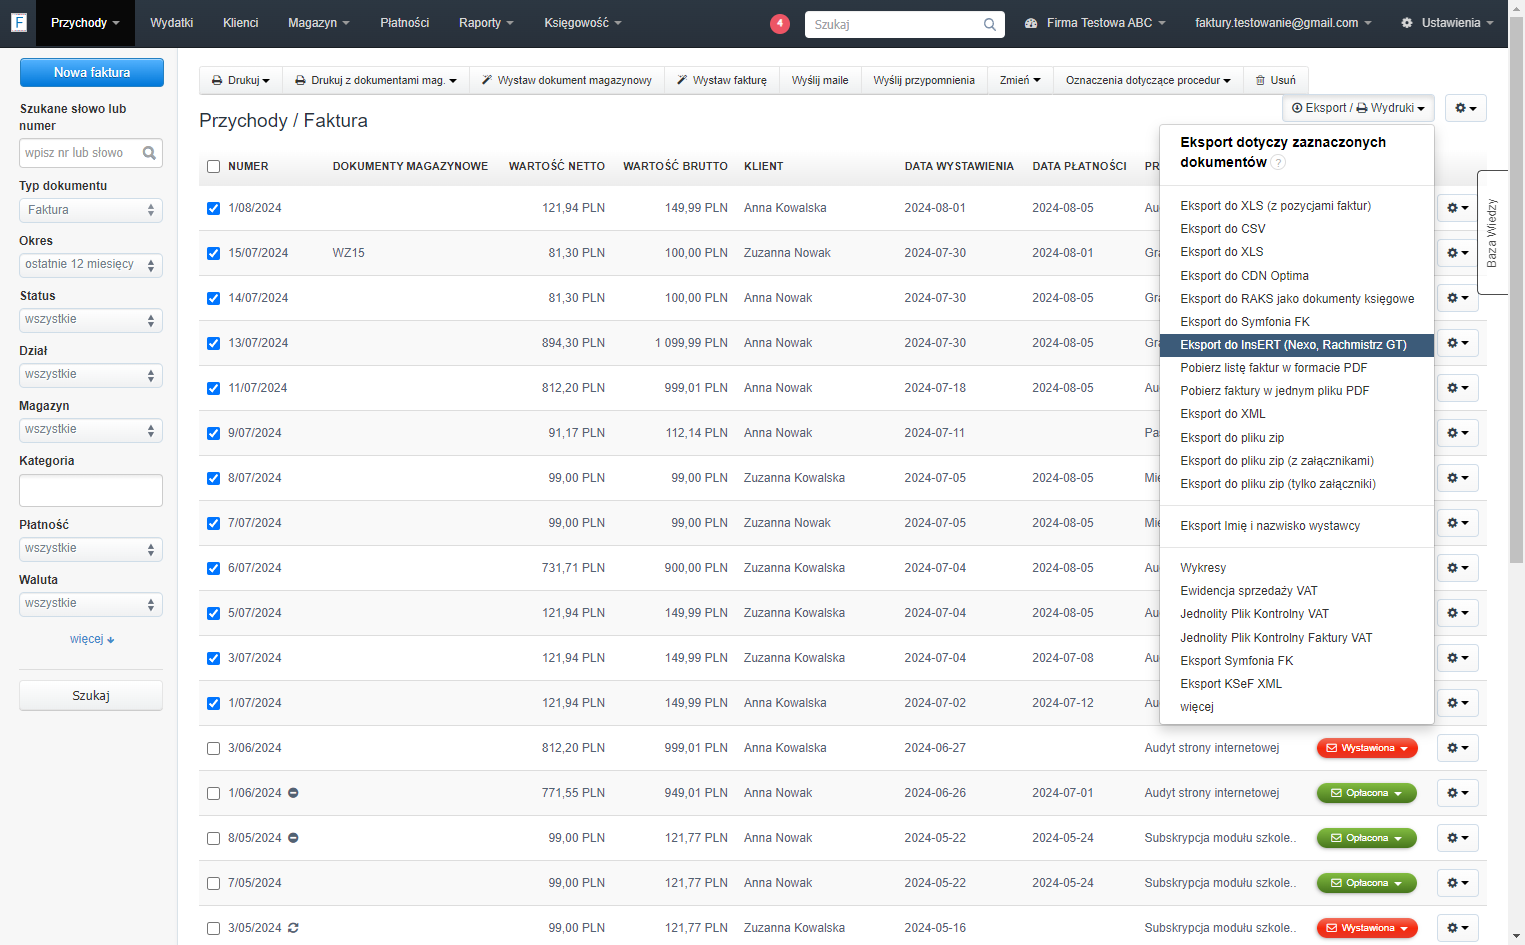The height and width of the screenshot is (945, 1525).
Task: Uncheck the invoice 1/08/2024 checkbox
Action: click(x=213, y=208)
